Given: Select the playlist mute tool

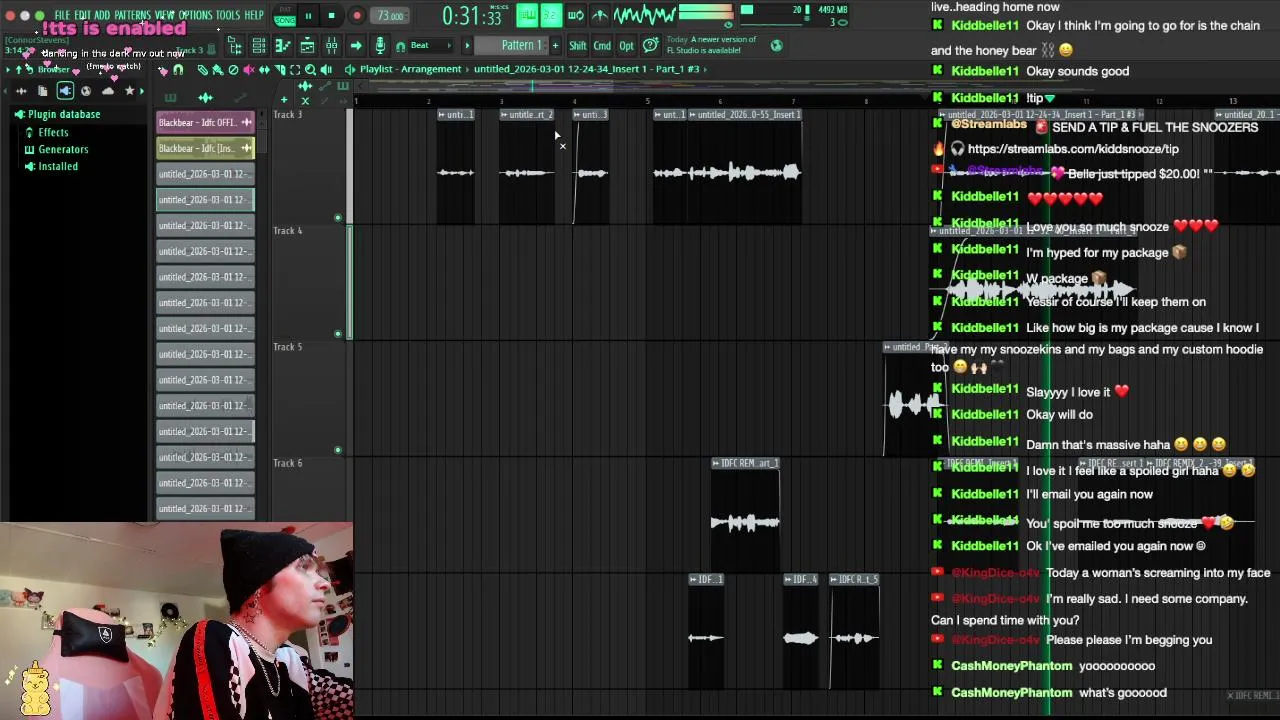Looking at the screenshot, I should (x=249, y=70).
